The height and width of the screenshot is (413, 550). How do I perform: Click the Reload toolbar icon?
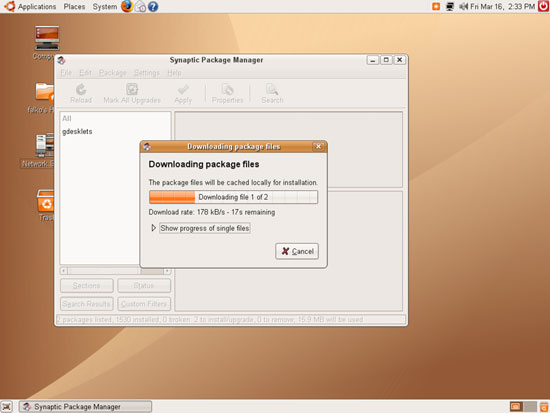click(81, 89)
